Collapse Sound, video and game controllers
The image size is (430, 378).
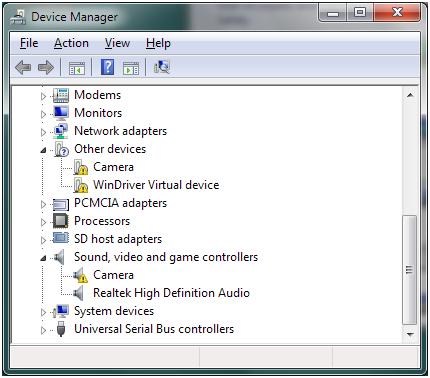[43, 258]
